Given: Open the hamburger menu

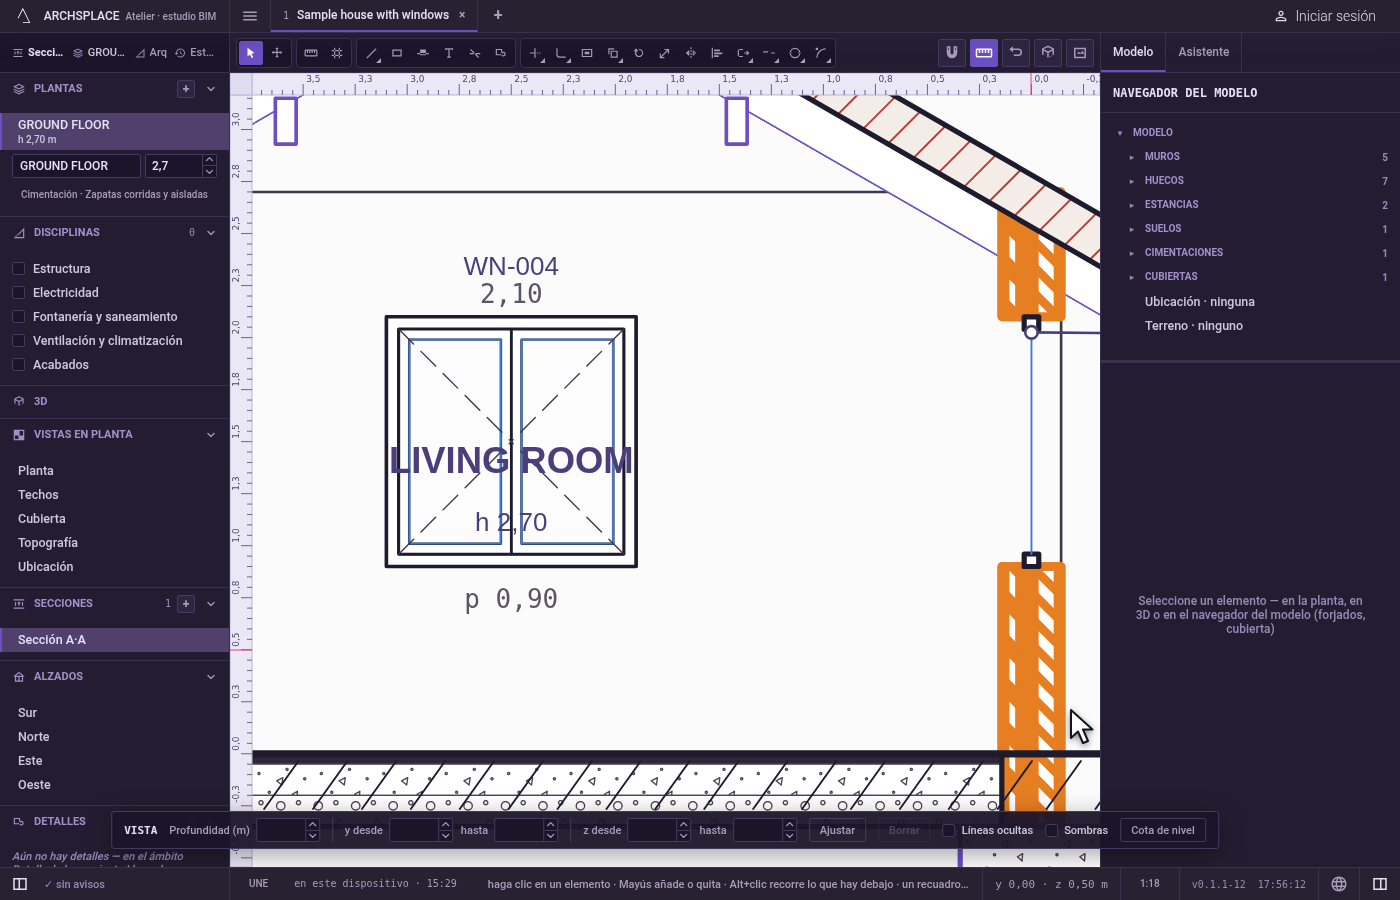Looking at the screenshot, I should (250, 16).
